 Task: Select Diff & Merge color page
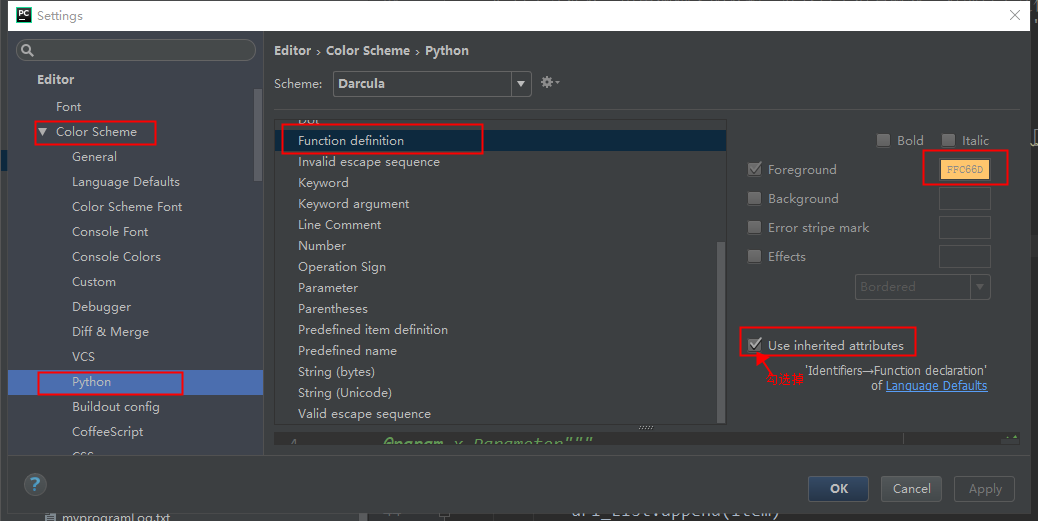(111, 332)
